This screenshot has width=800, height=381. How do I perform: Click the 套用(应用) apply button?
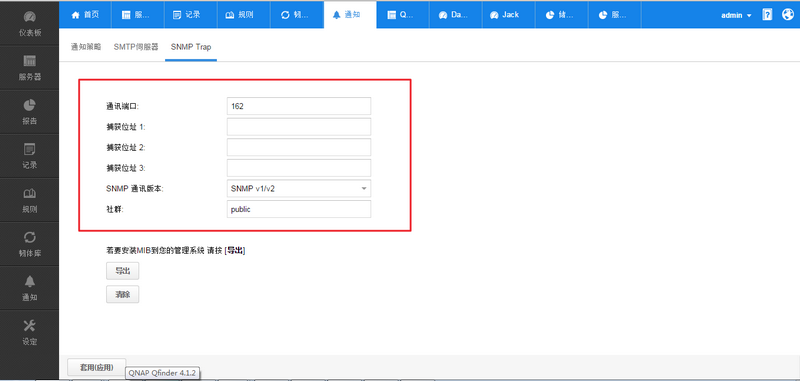tap(96, 367)
